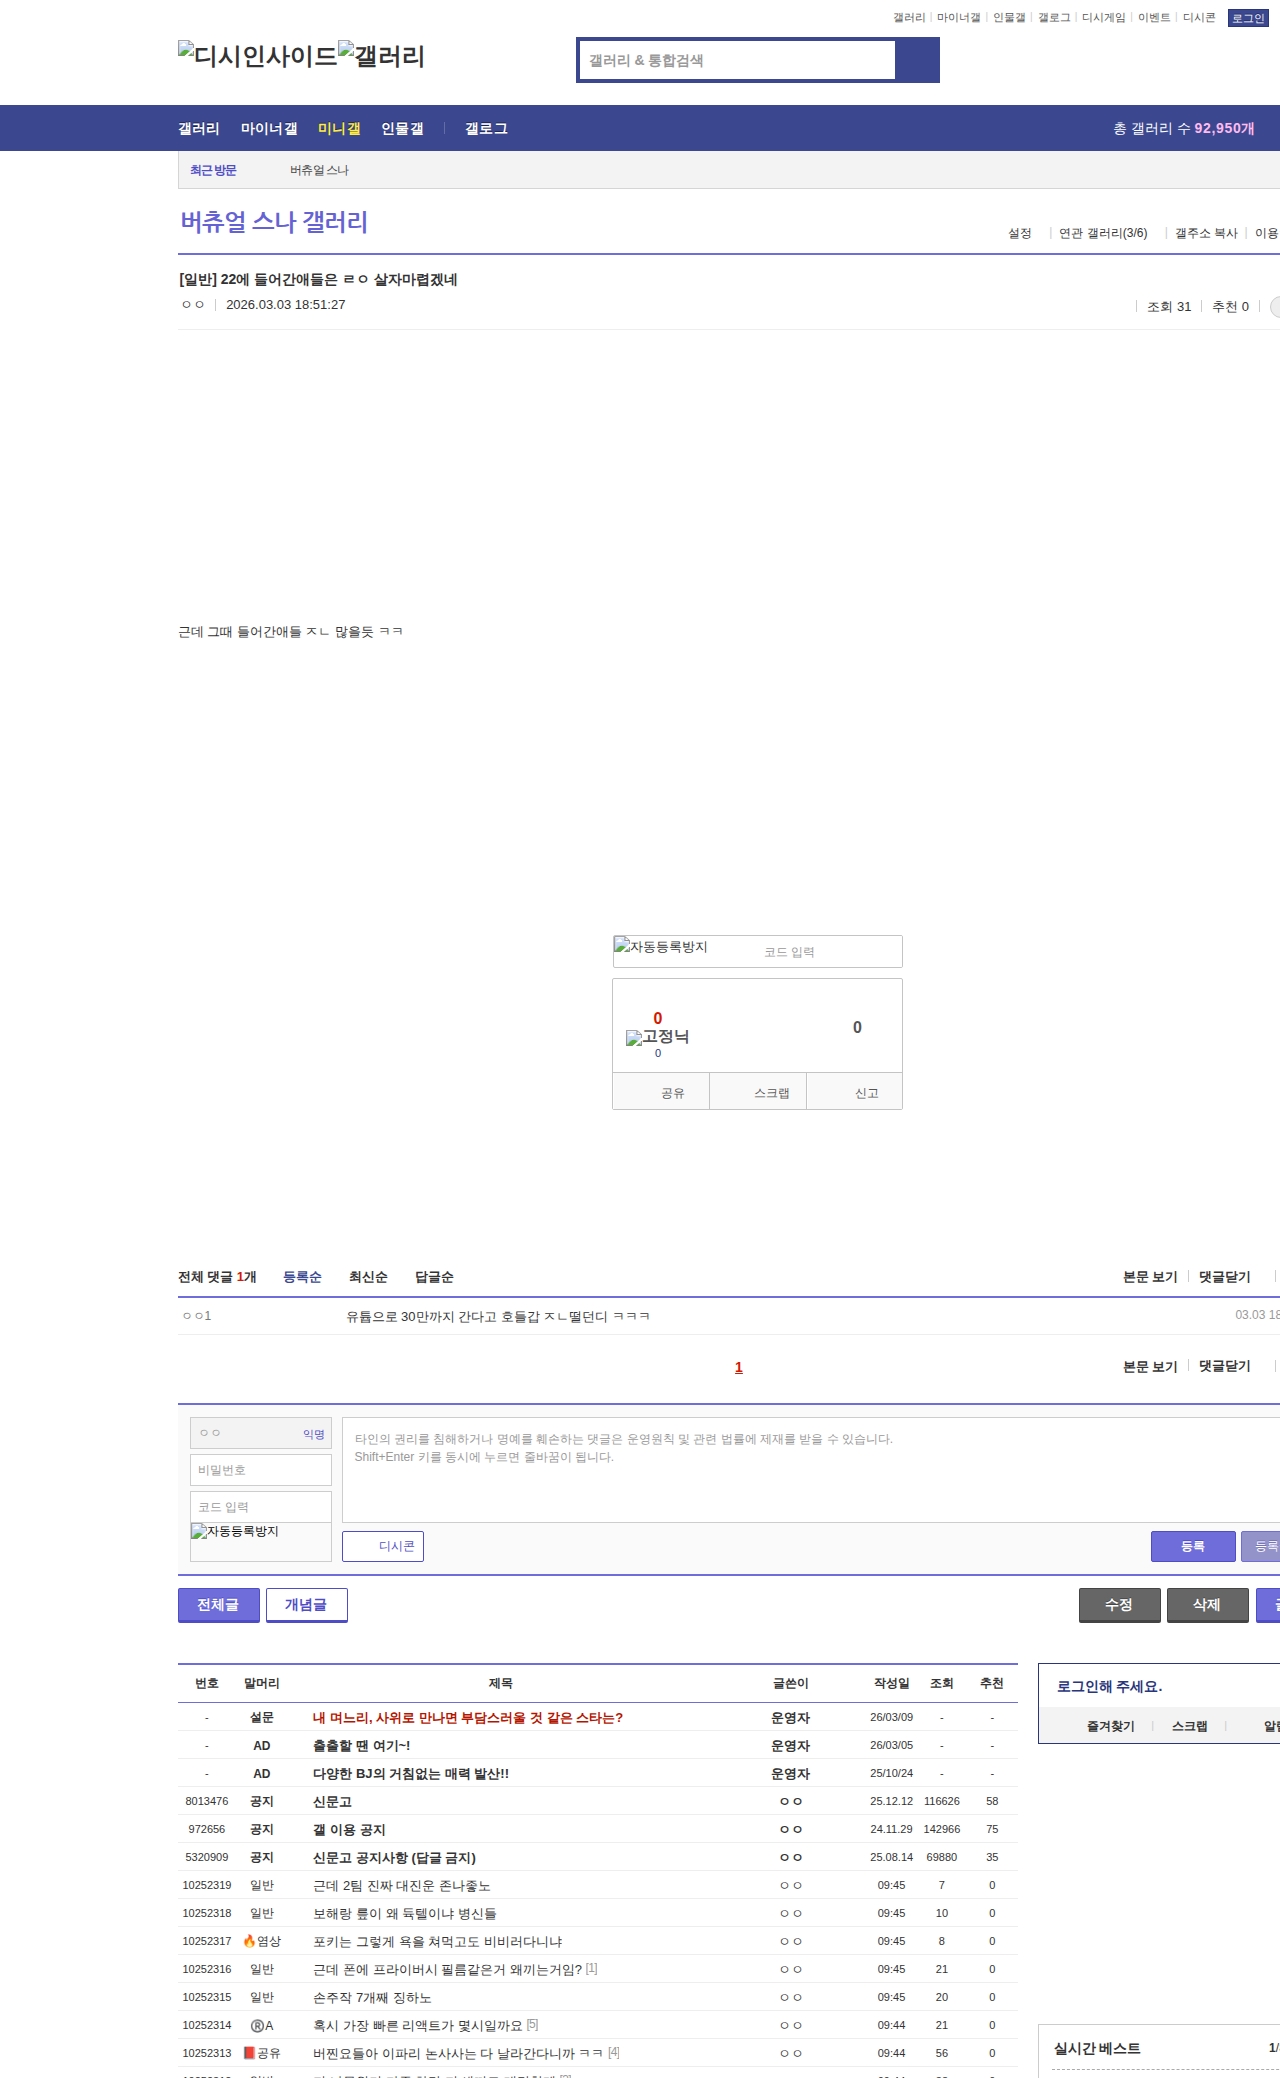Sort comments by 답글순
The height and width of the screenshot is (2078, 1280).
click(x=434, y=1277)
